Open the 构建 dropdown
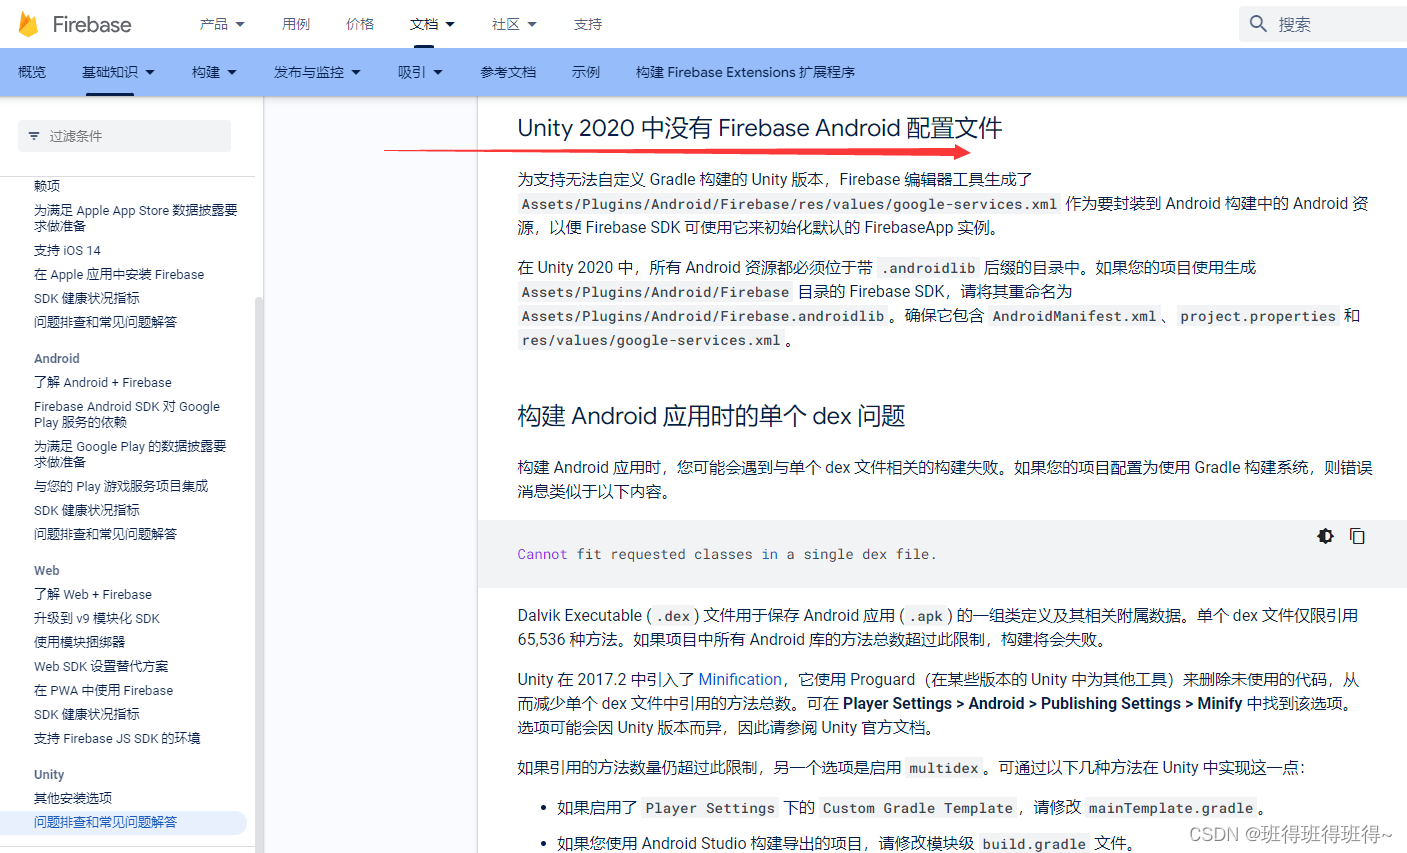This screenshot has width=1407, height=853. point(213,71)
